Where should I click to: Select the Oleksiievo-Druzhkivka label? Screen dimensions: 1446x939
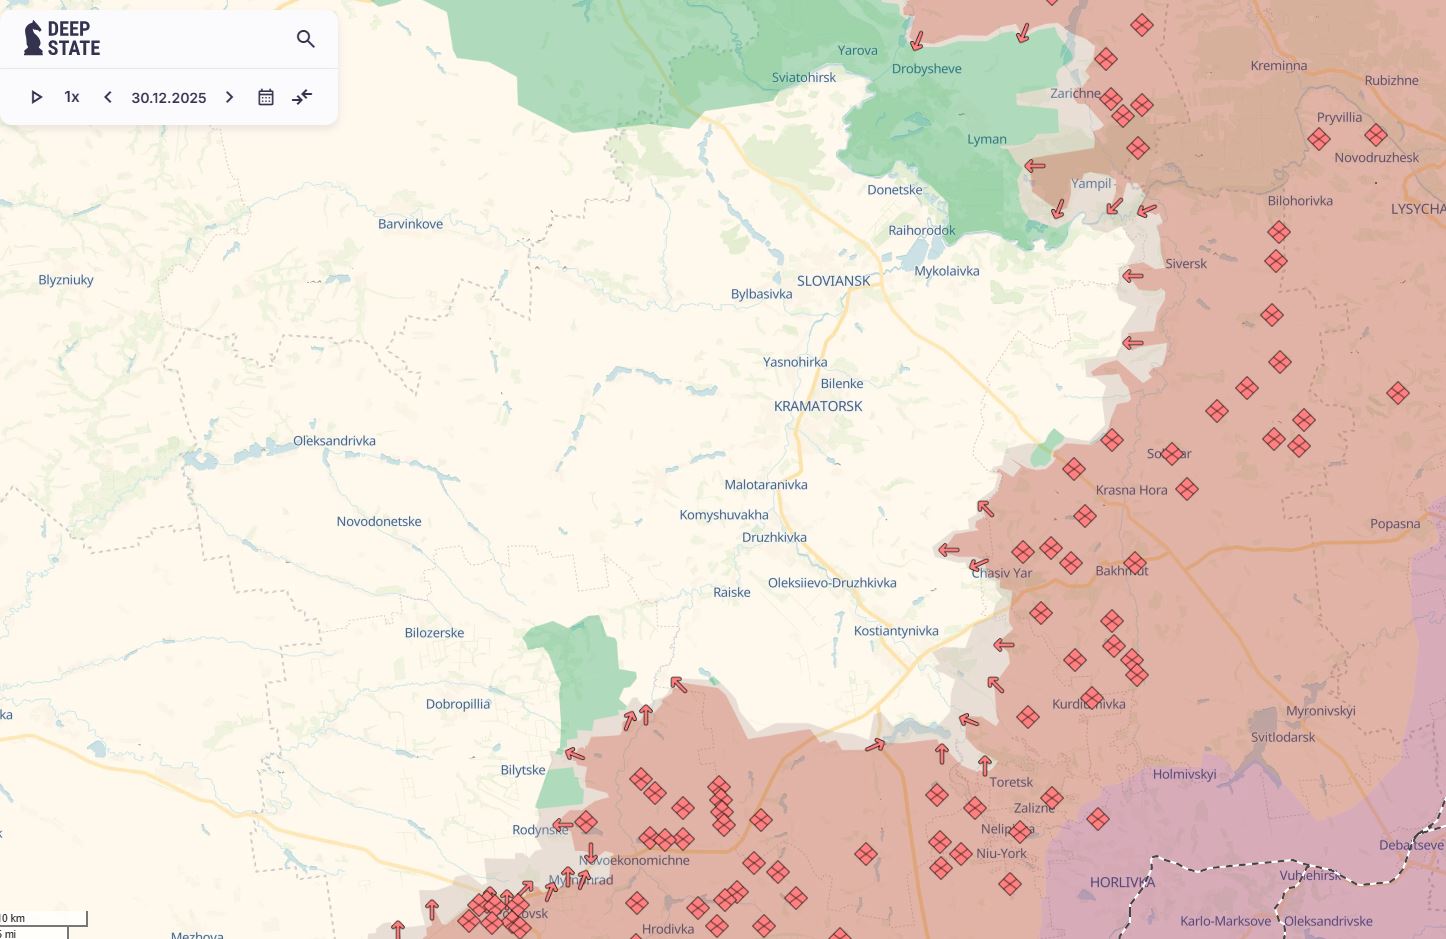[832, 583]
